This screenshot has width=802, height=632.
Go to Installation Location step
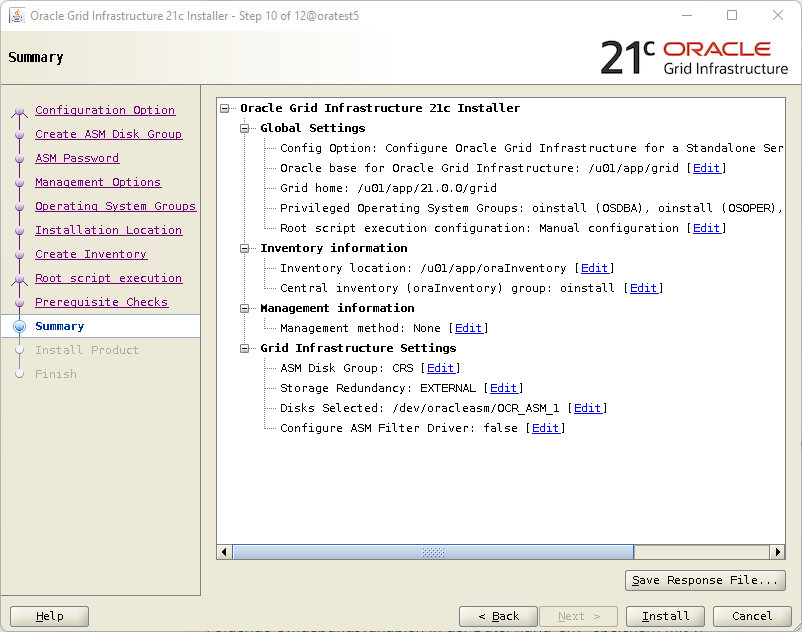click(x=108, y=230)
